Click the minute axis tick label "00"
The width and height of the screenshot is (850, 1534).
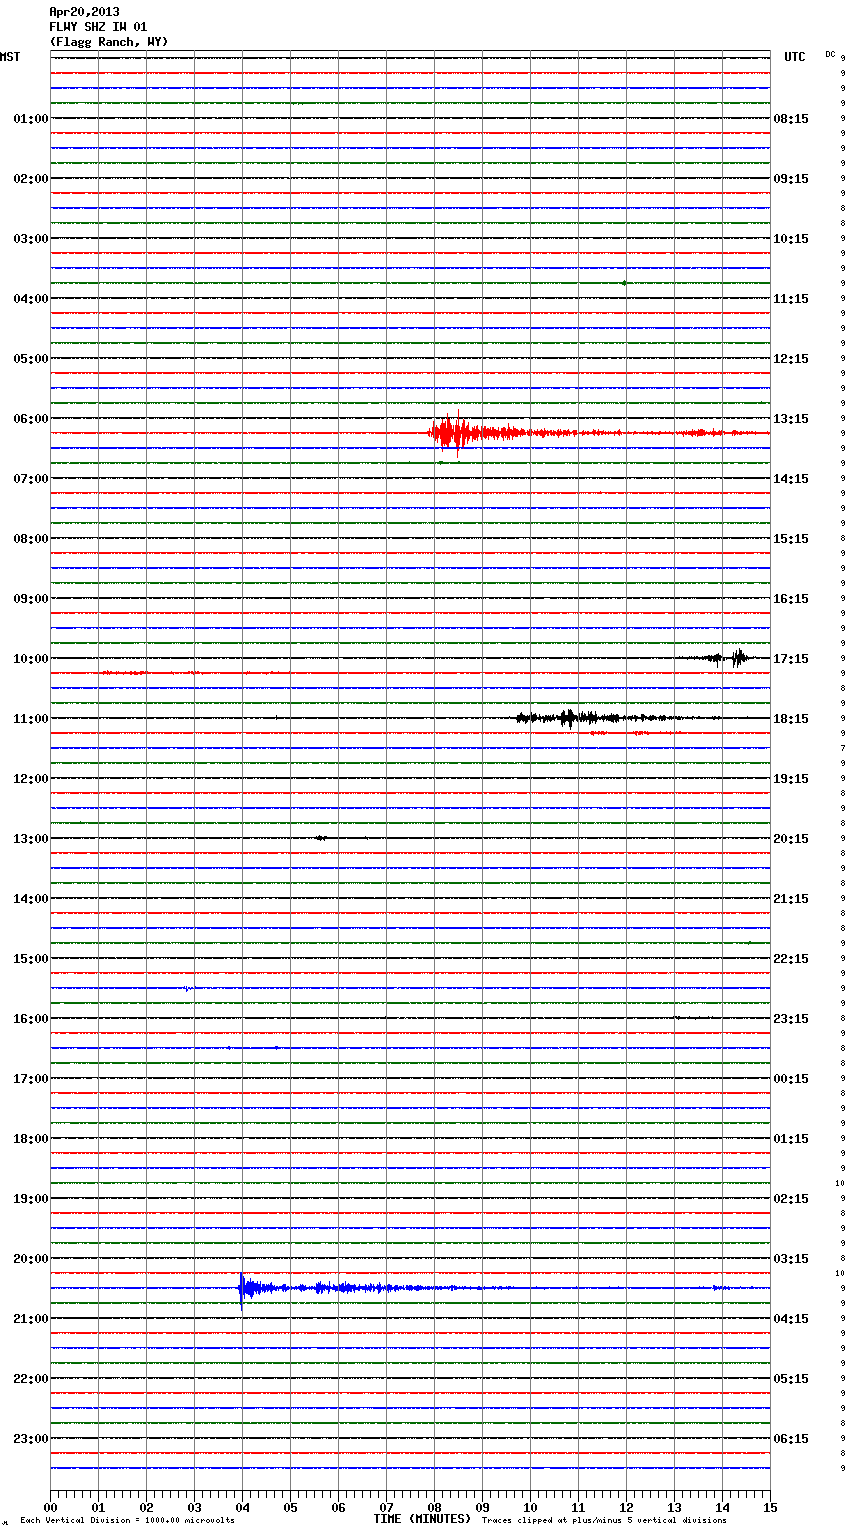(50, 1507)
